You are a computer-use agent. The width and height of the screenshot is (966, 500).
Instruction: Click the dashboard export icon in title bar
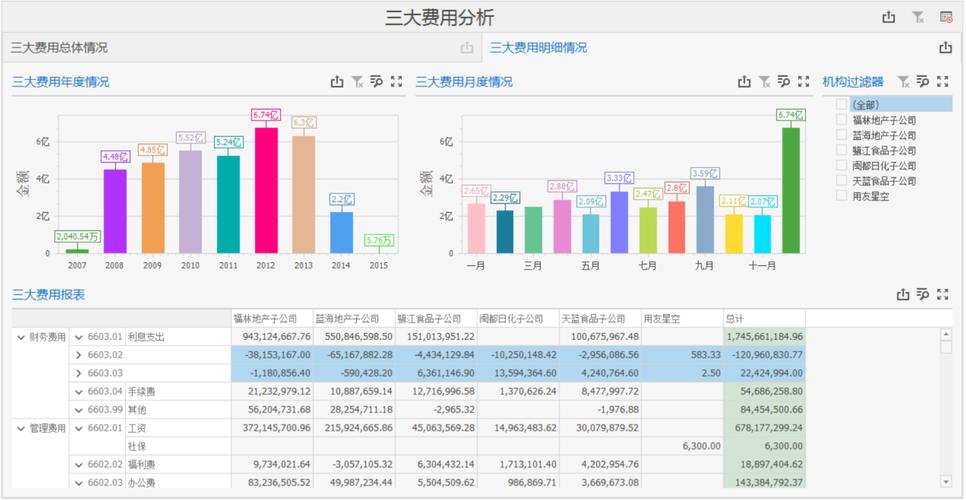click(888, 17)
